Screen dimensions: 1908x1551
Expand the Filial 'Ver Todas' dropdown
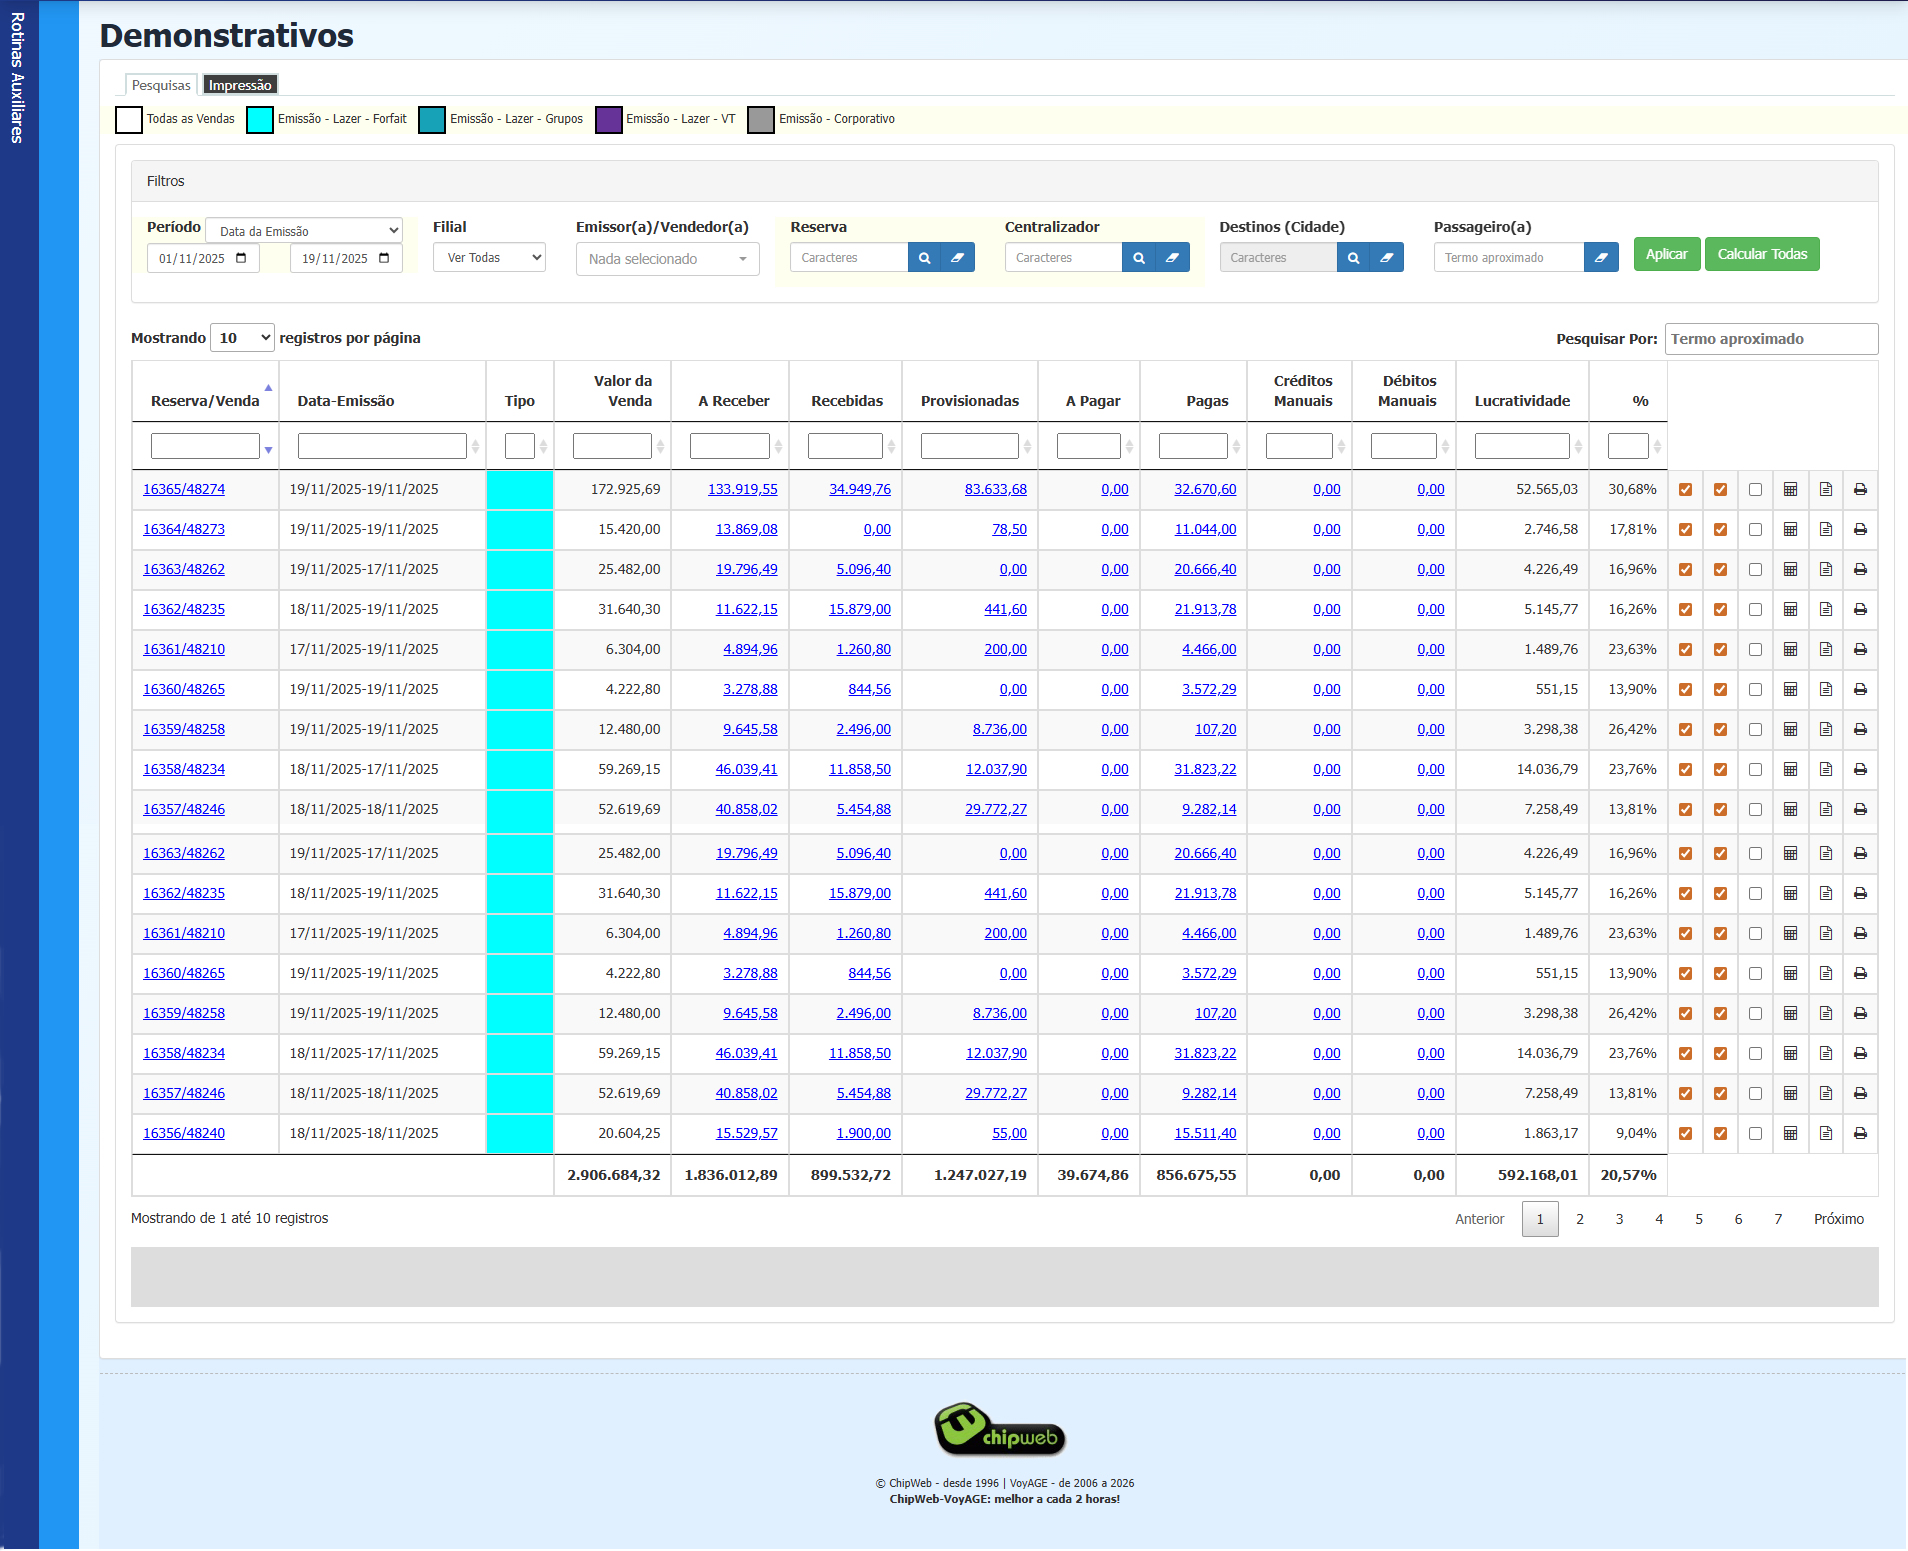point(489,258)
